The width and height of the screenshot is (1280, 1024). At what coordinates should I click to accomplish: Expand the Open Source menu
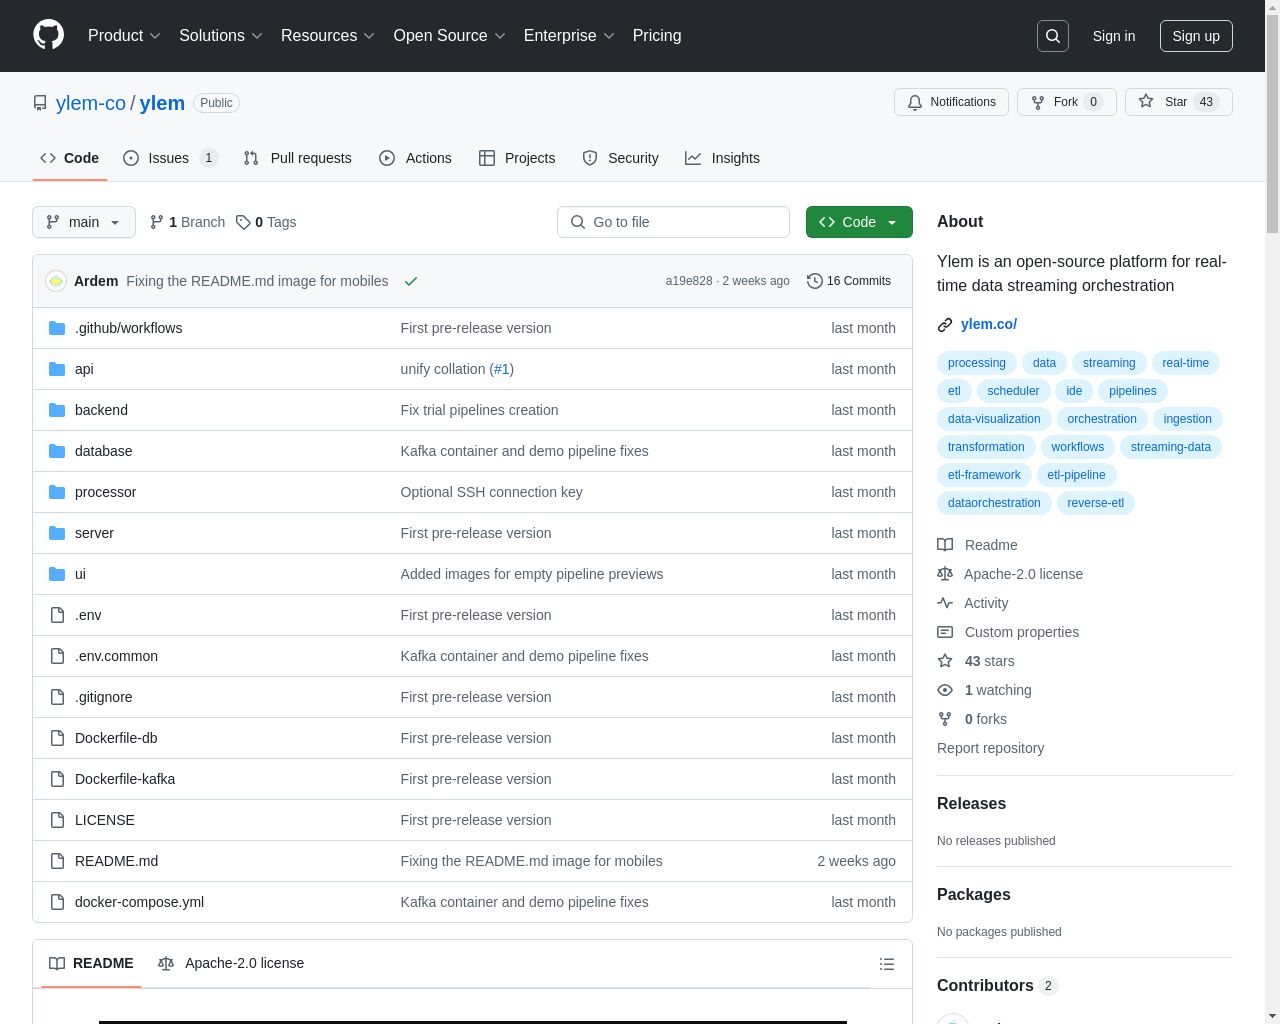click(450, 36)
